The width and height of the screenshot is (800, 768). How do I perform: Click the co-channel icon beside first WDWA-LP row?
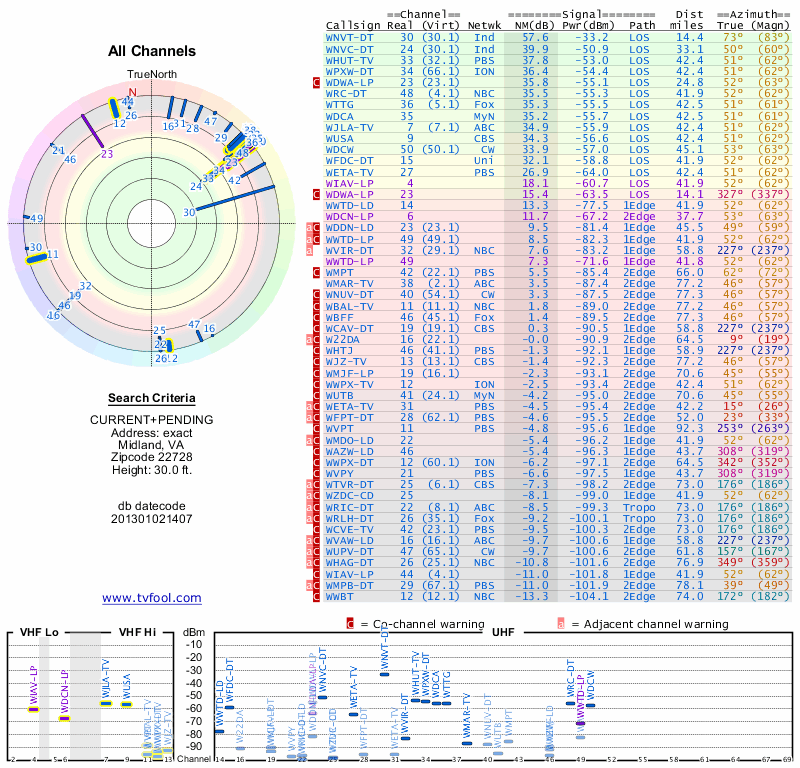316,83
